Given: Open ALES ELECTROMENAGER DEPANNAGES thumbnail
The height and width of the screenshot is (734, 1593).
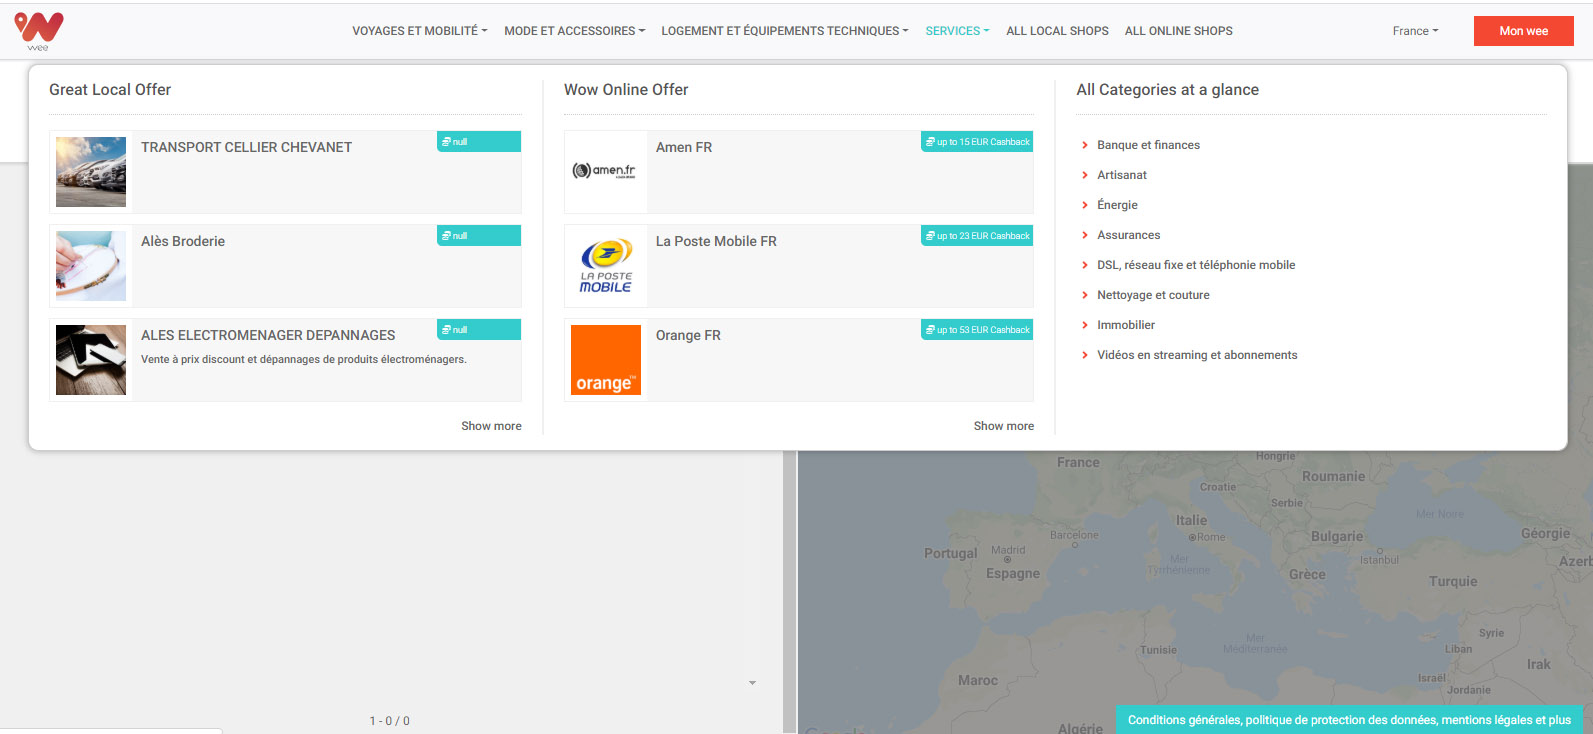Looking at the screenshot, I should coord(91,360).
